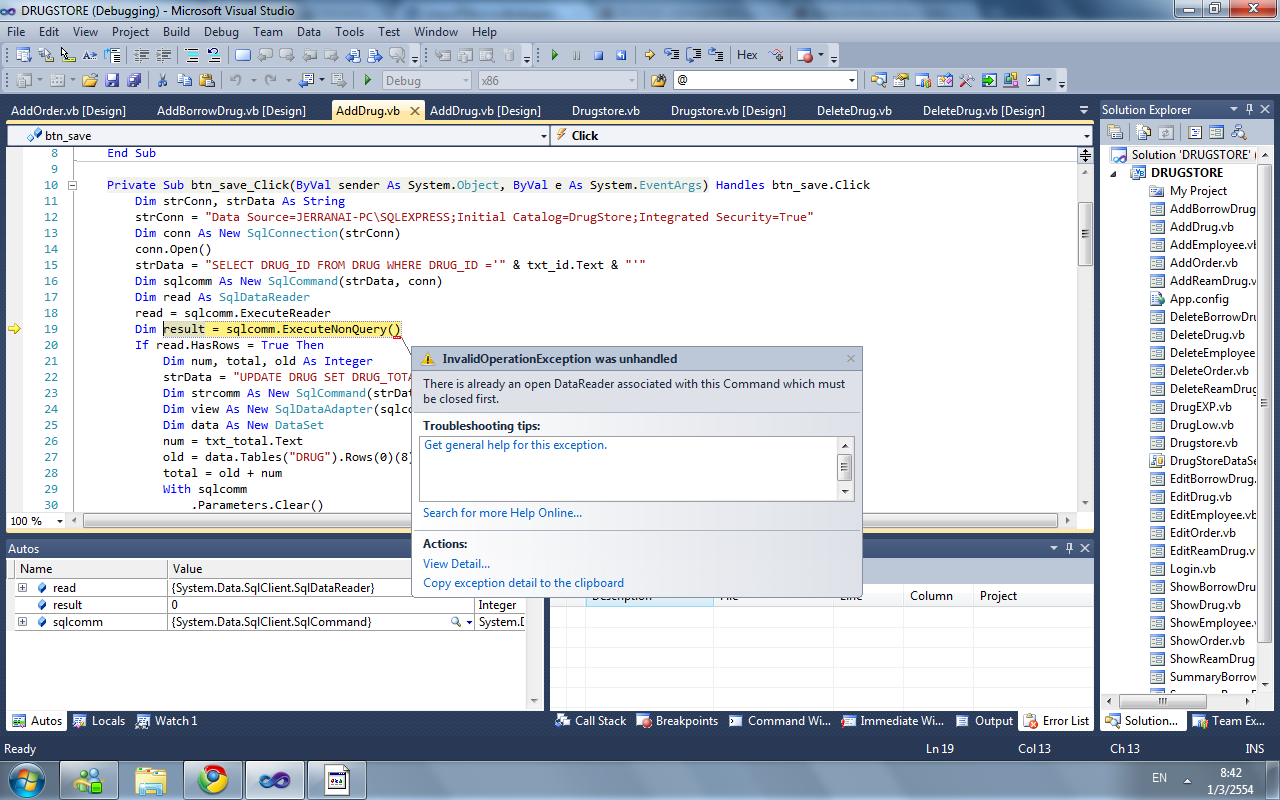Switch to the Drugstore.vb tab
The height and width of the screenshot is (800, 1280).
[x=605, y=111]
